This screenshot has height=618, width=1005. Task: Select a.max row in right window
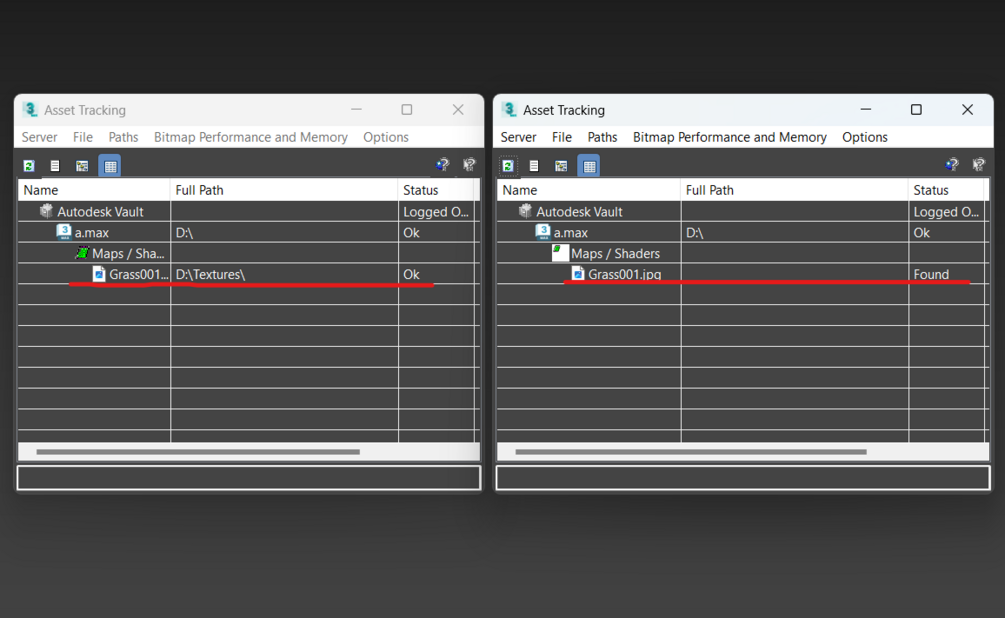[x=742, y=232]
